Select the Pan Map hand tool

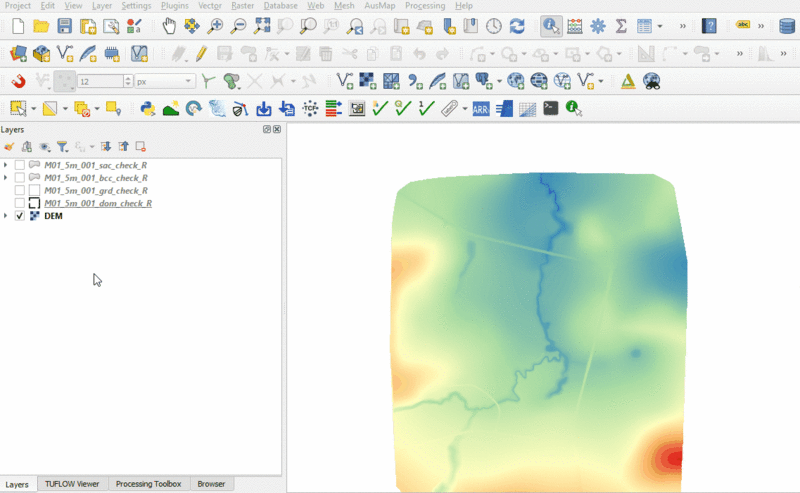tap(169, 26)
